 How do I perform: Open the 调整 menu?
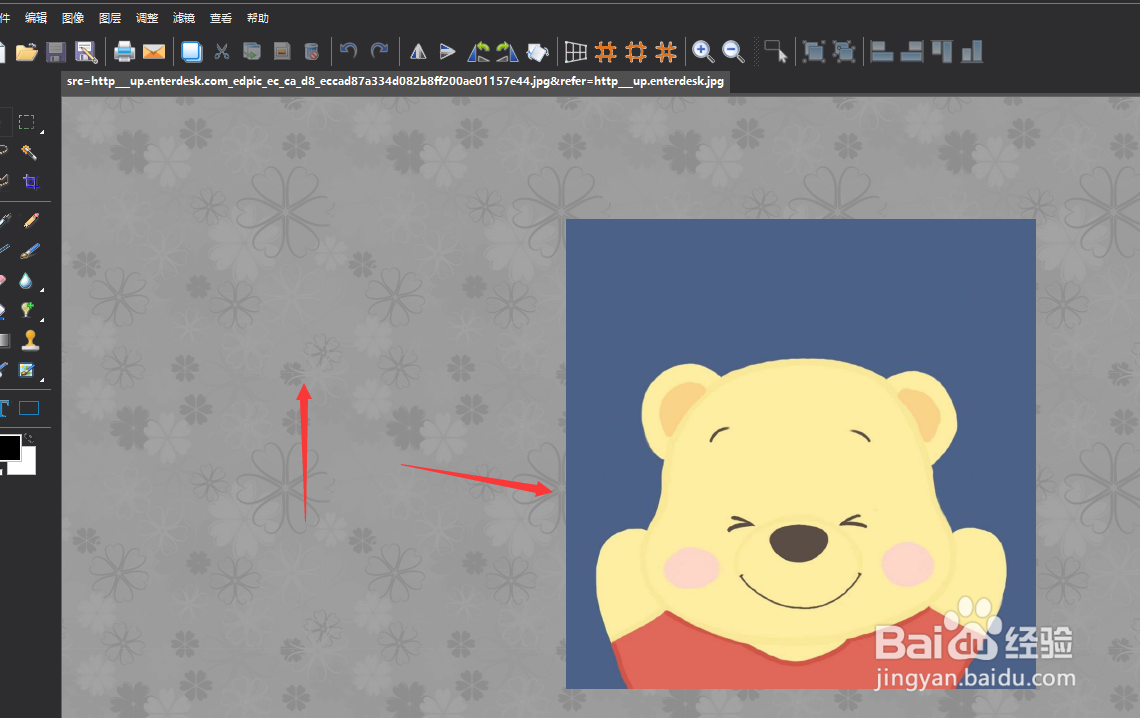coord(147,17)
